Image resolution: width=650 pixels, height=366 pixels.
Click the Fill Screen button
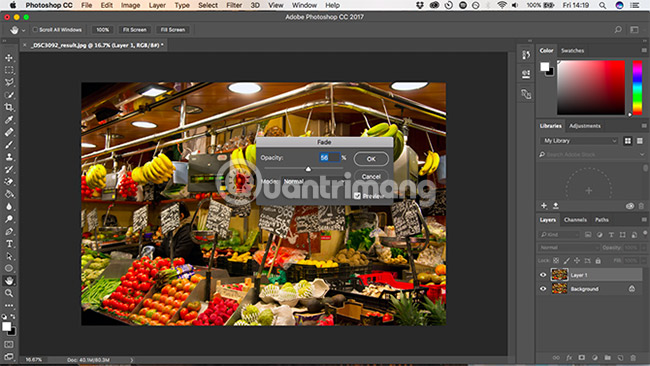(x=173, y=29)
